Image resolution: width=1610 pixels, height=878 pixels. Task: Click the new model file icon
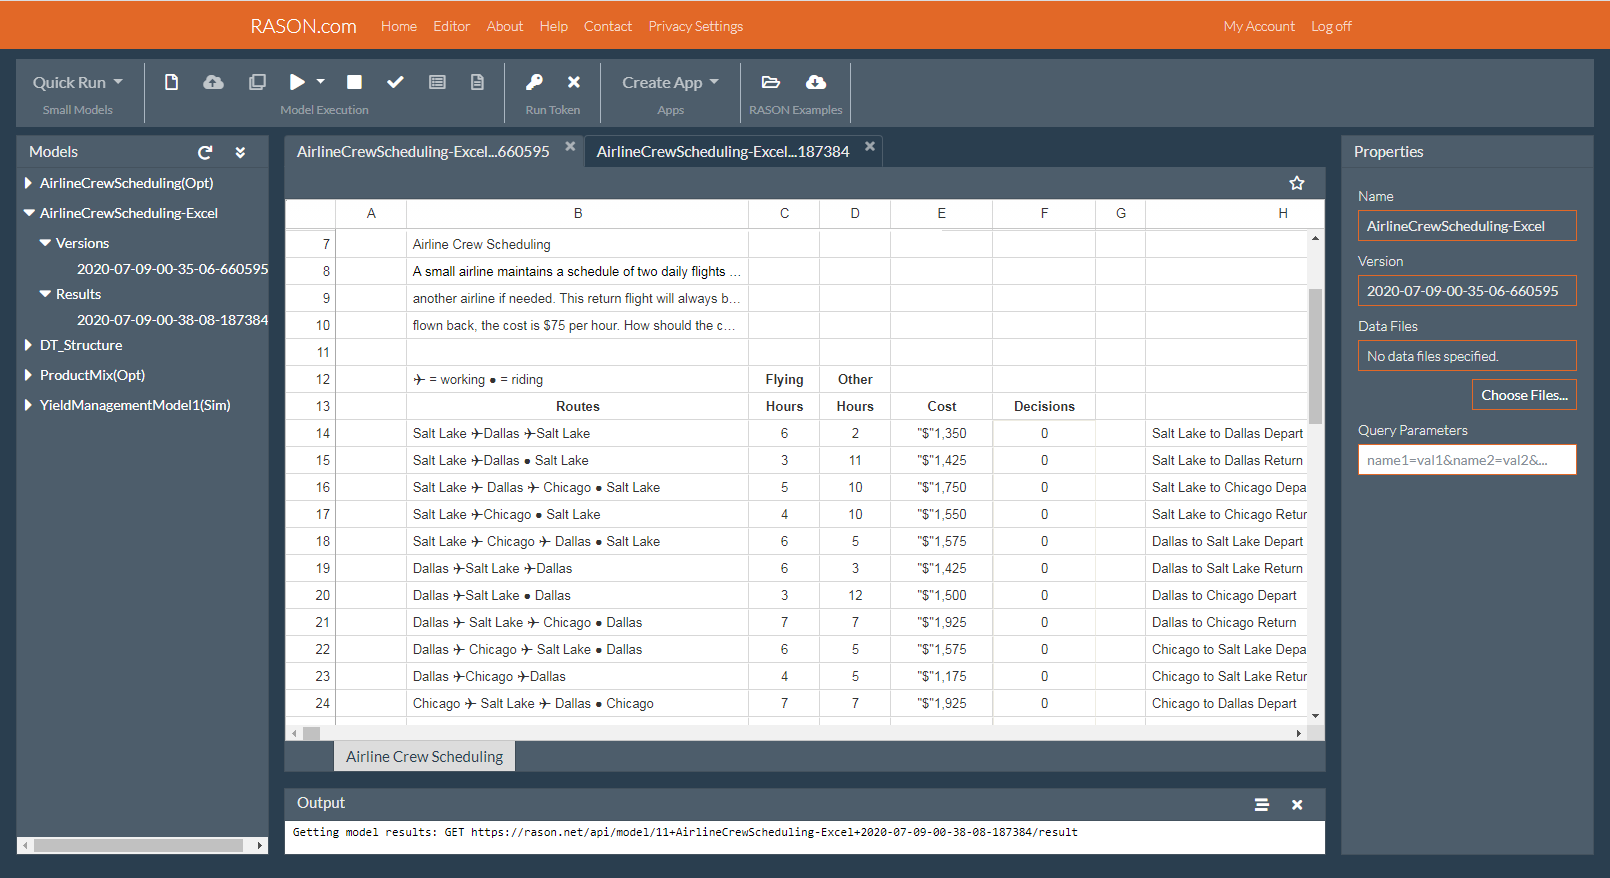tap(171, 82)
